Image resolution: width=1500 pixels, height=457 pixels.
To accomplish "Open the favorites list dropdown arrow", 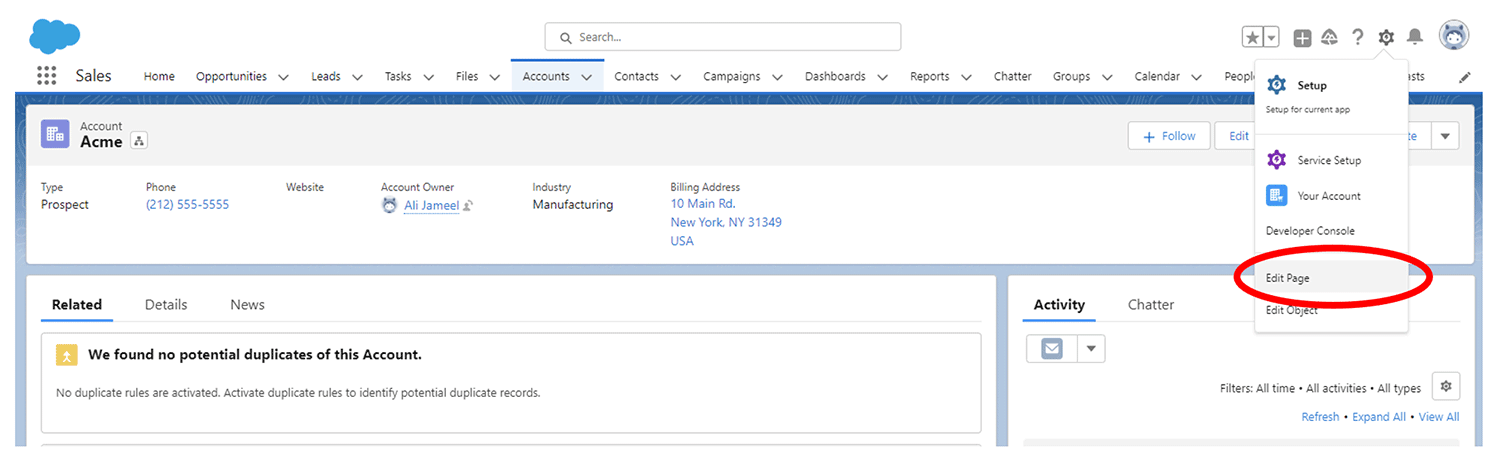I will (1271, 37).
